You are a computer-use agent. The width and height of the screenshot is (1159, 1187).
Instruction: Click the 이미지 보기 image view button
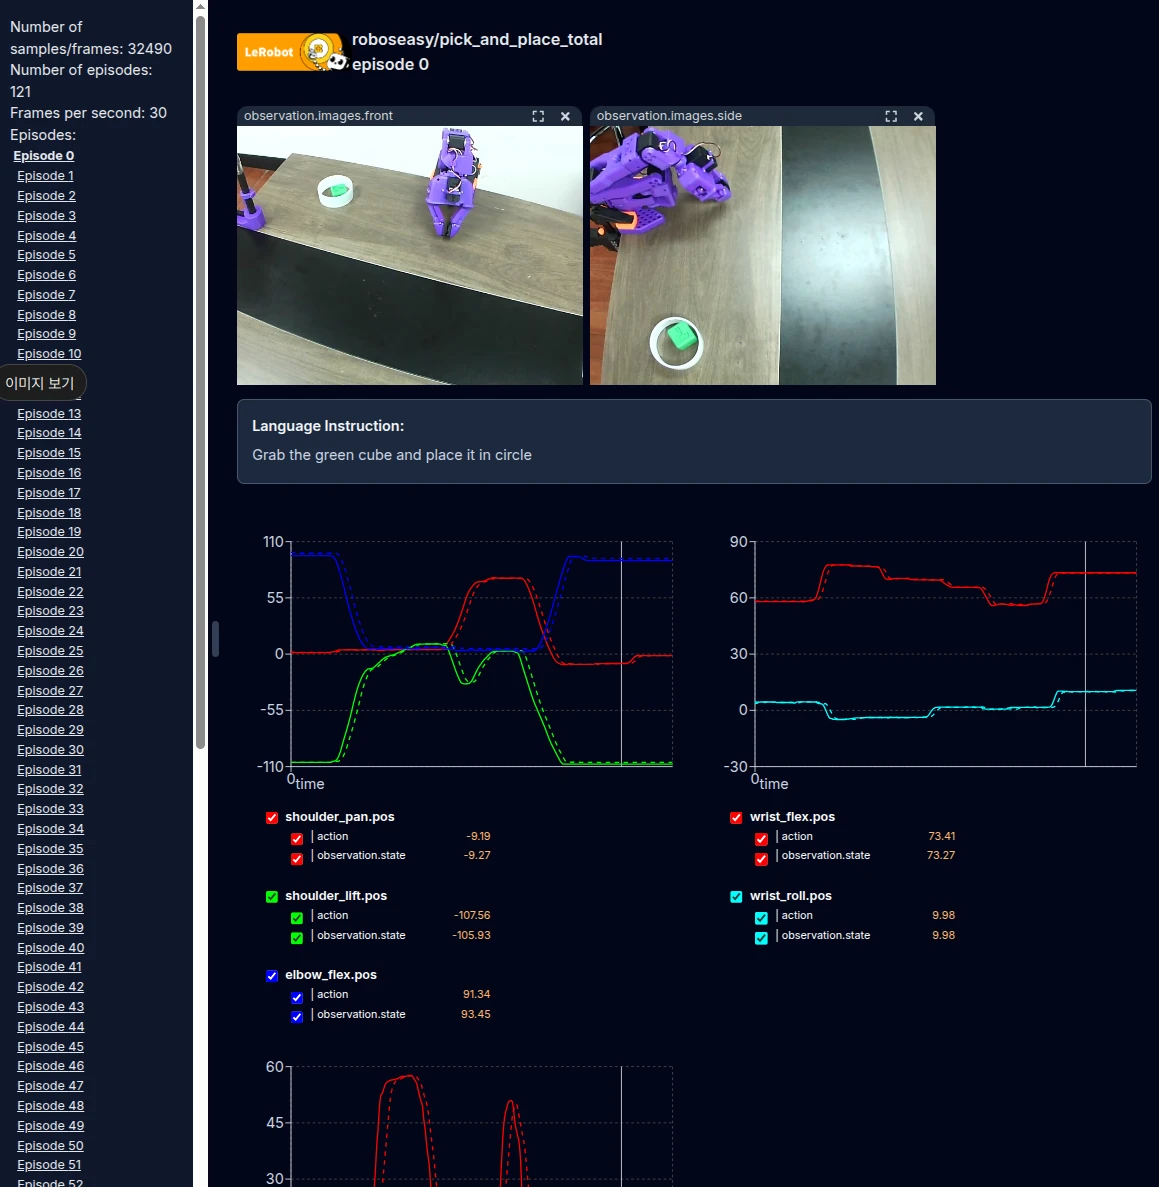point(40,383)
